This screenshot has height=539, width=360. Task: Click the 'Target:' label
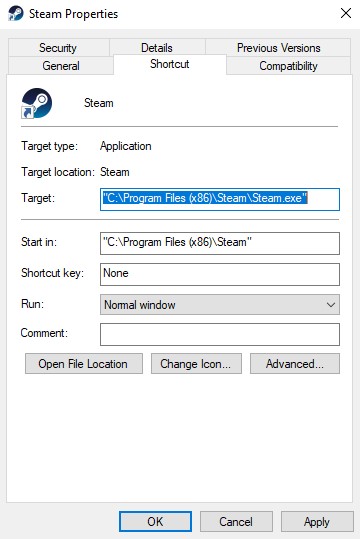pyautogui.click(x=38, y=198)
